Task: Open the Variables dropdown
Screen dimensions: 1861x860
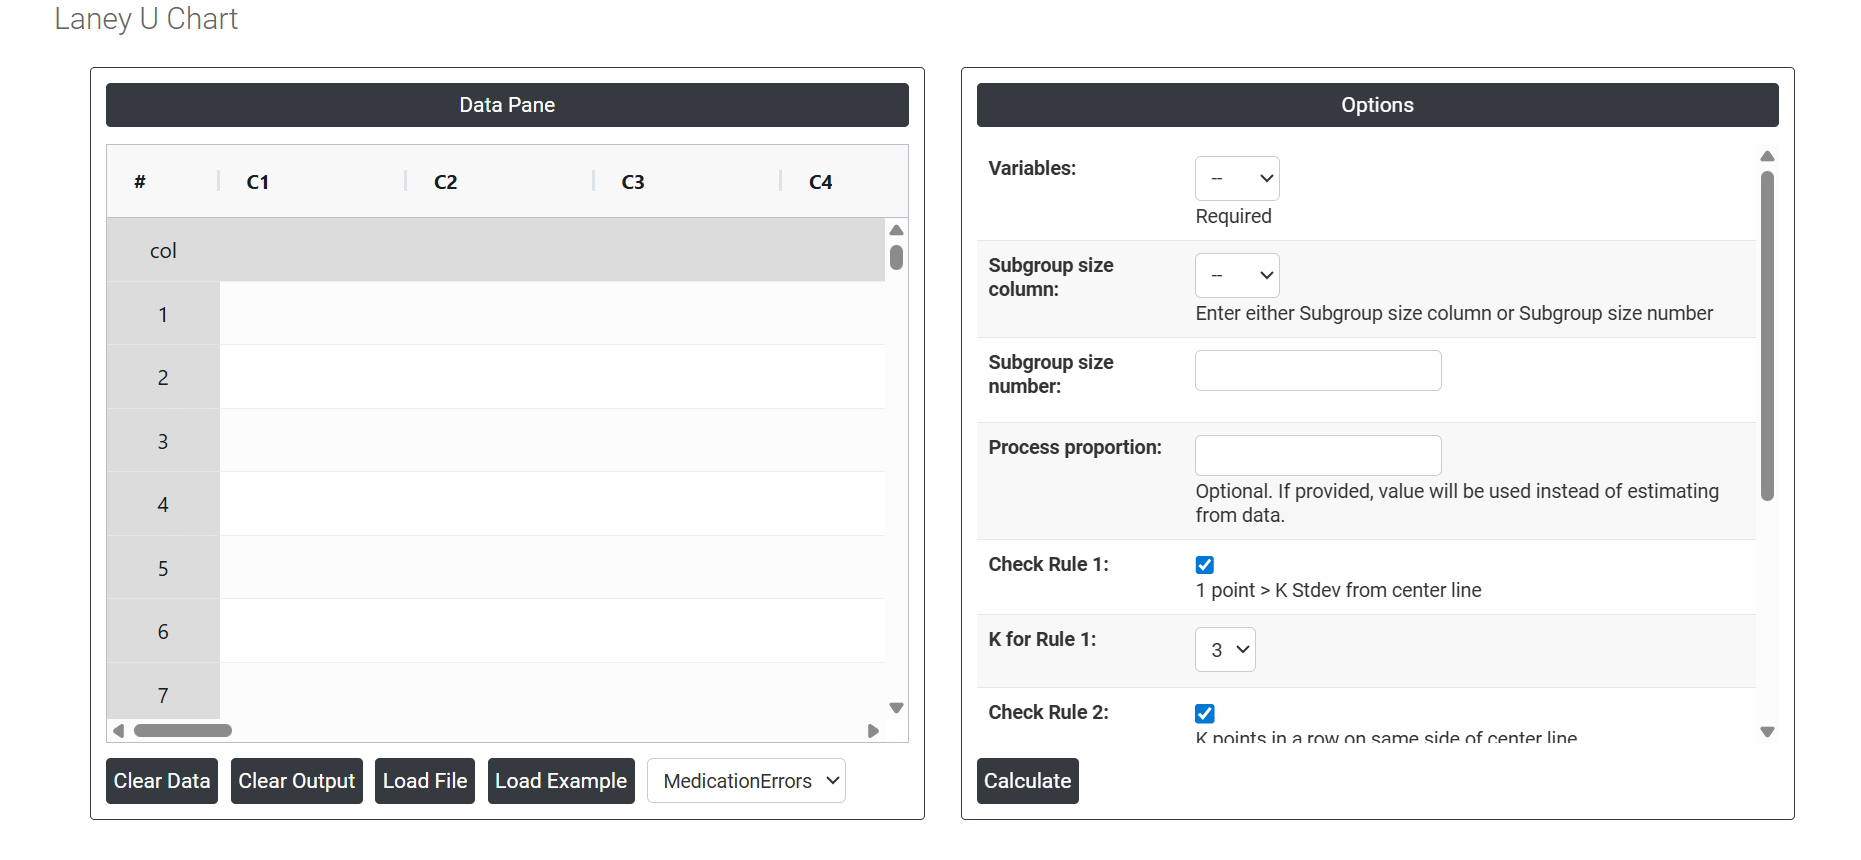Action: point(1237,179)
